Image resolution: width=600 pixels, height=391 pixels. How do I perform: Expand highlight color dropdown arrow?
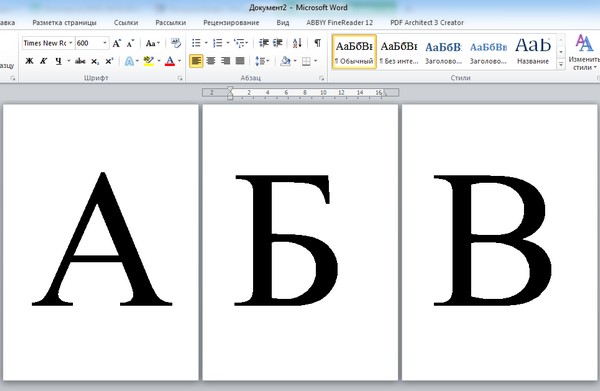pos(159,61)
